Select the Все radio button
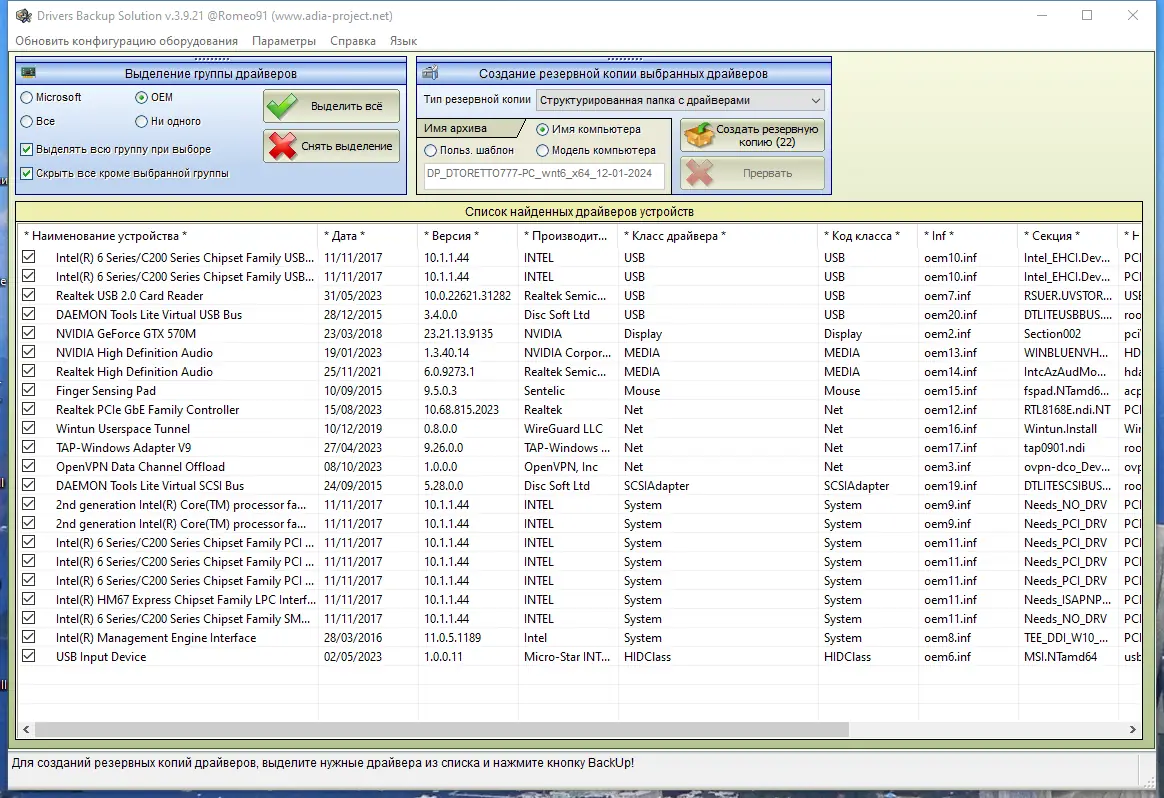This screenshot has height=798, width=1164. (x=27, y=121)
